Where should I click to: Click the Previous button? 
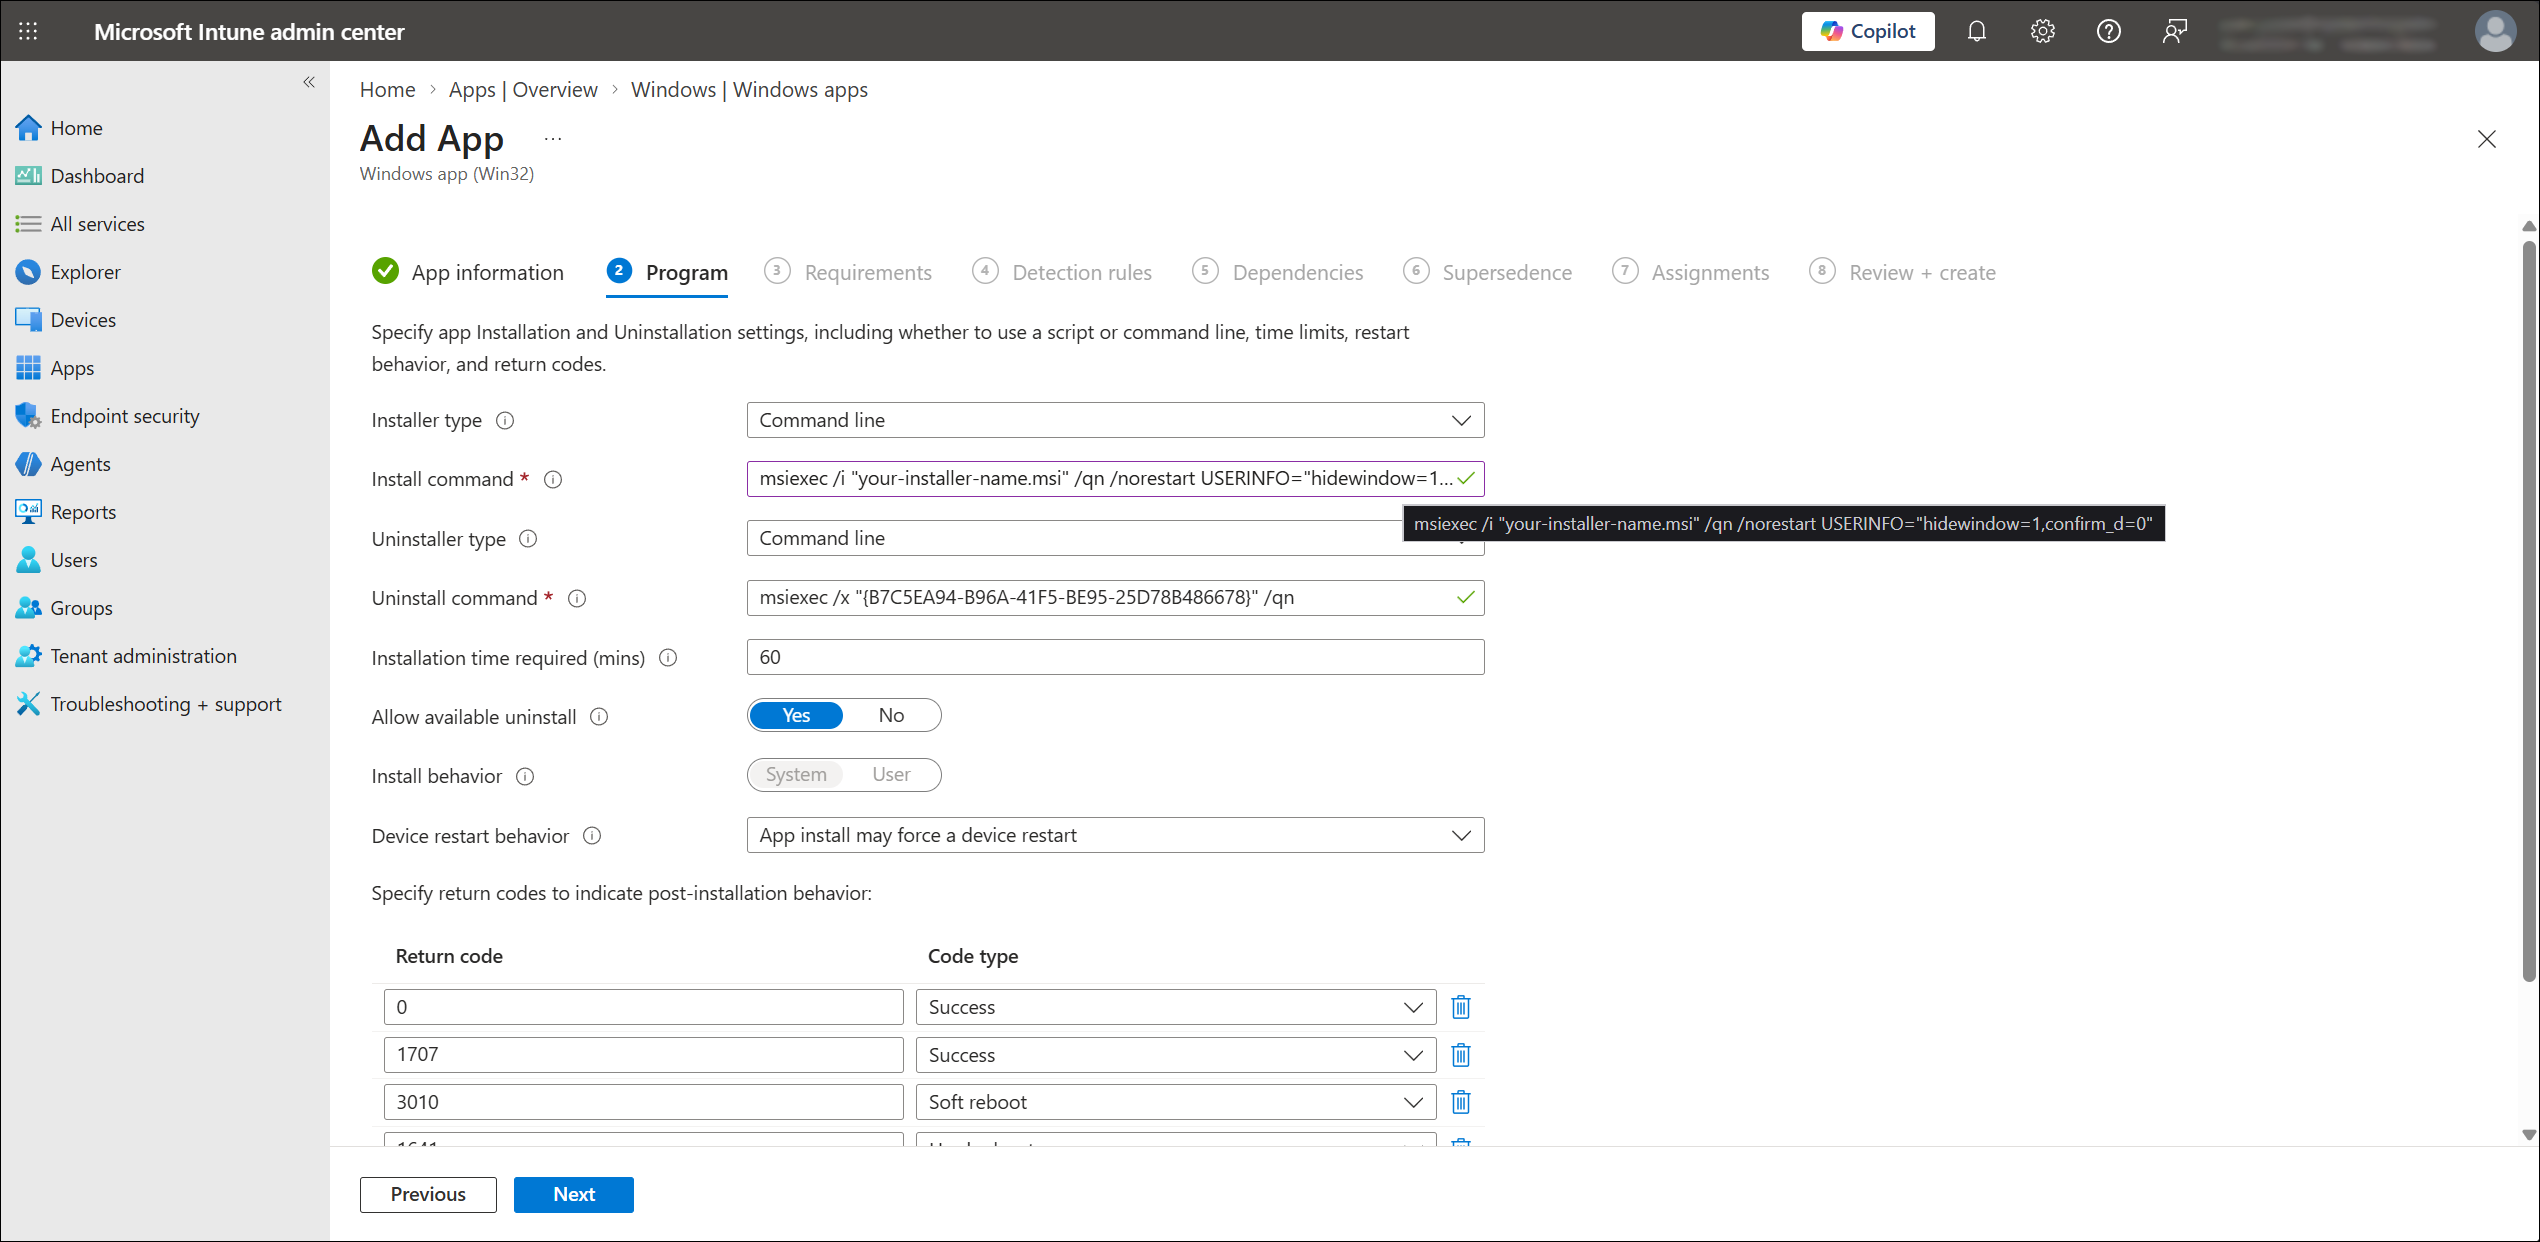[x=428, y=1194]
